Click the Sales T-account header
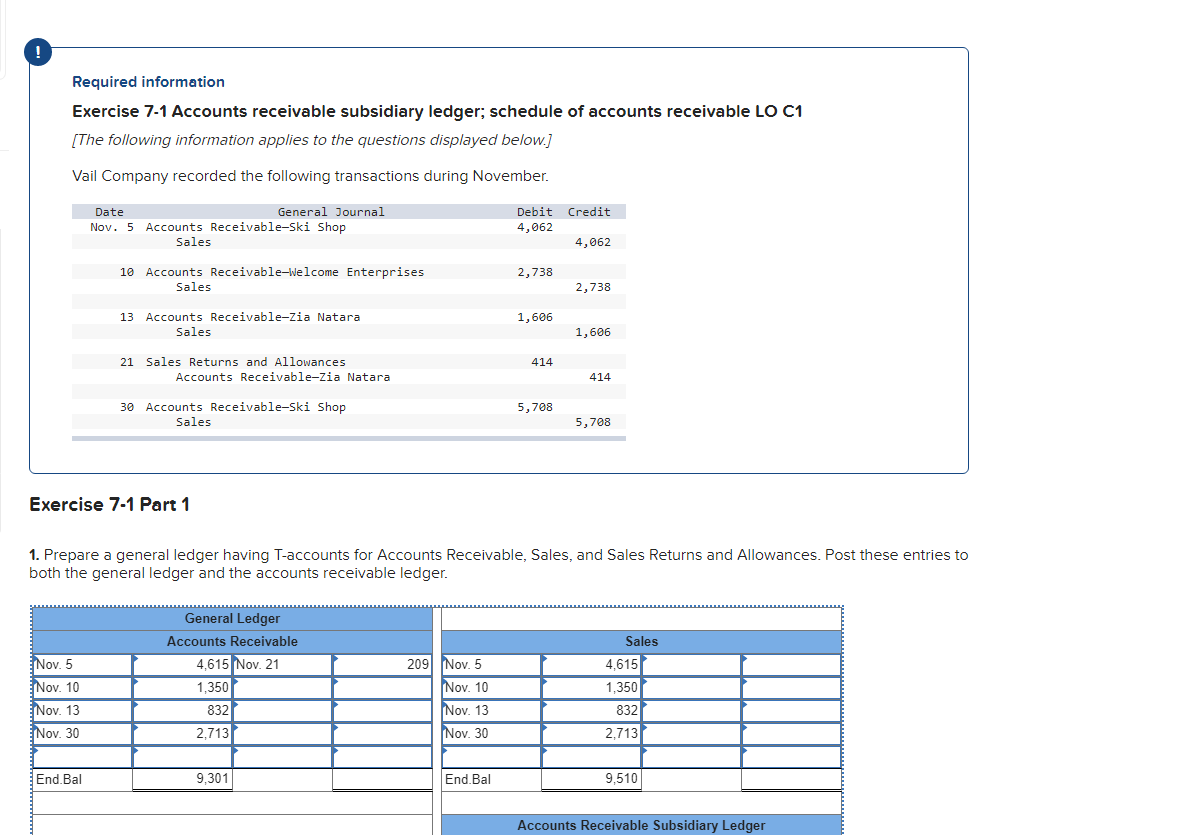This screenshot has height=835, width=1178. coord(642,641)
